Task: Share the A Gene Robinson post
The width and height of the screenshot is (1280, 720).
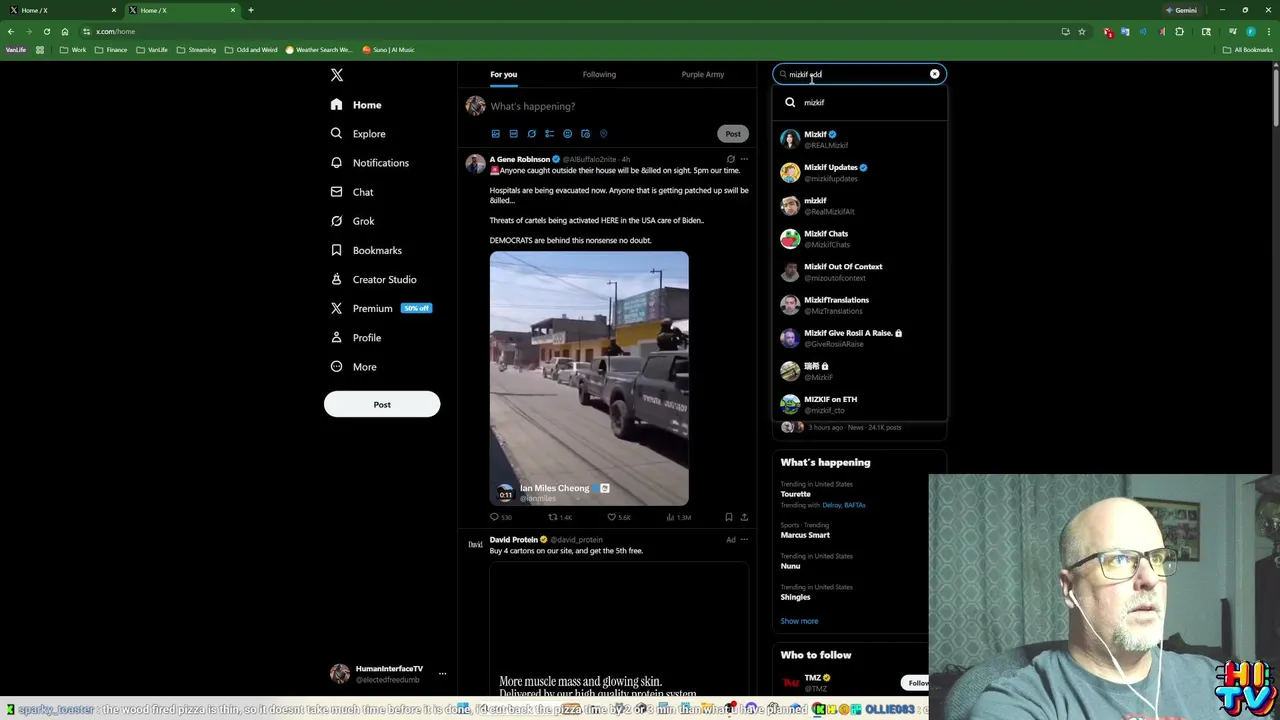Action: 744,517
